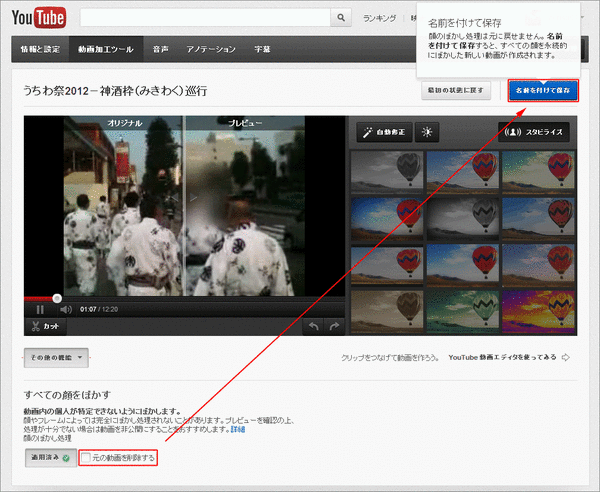600x492 pixels.
Task: Switch to the 情報と設定 tab
Action: [x=40, y=49]
